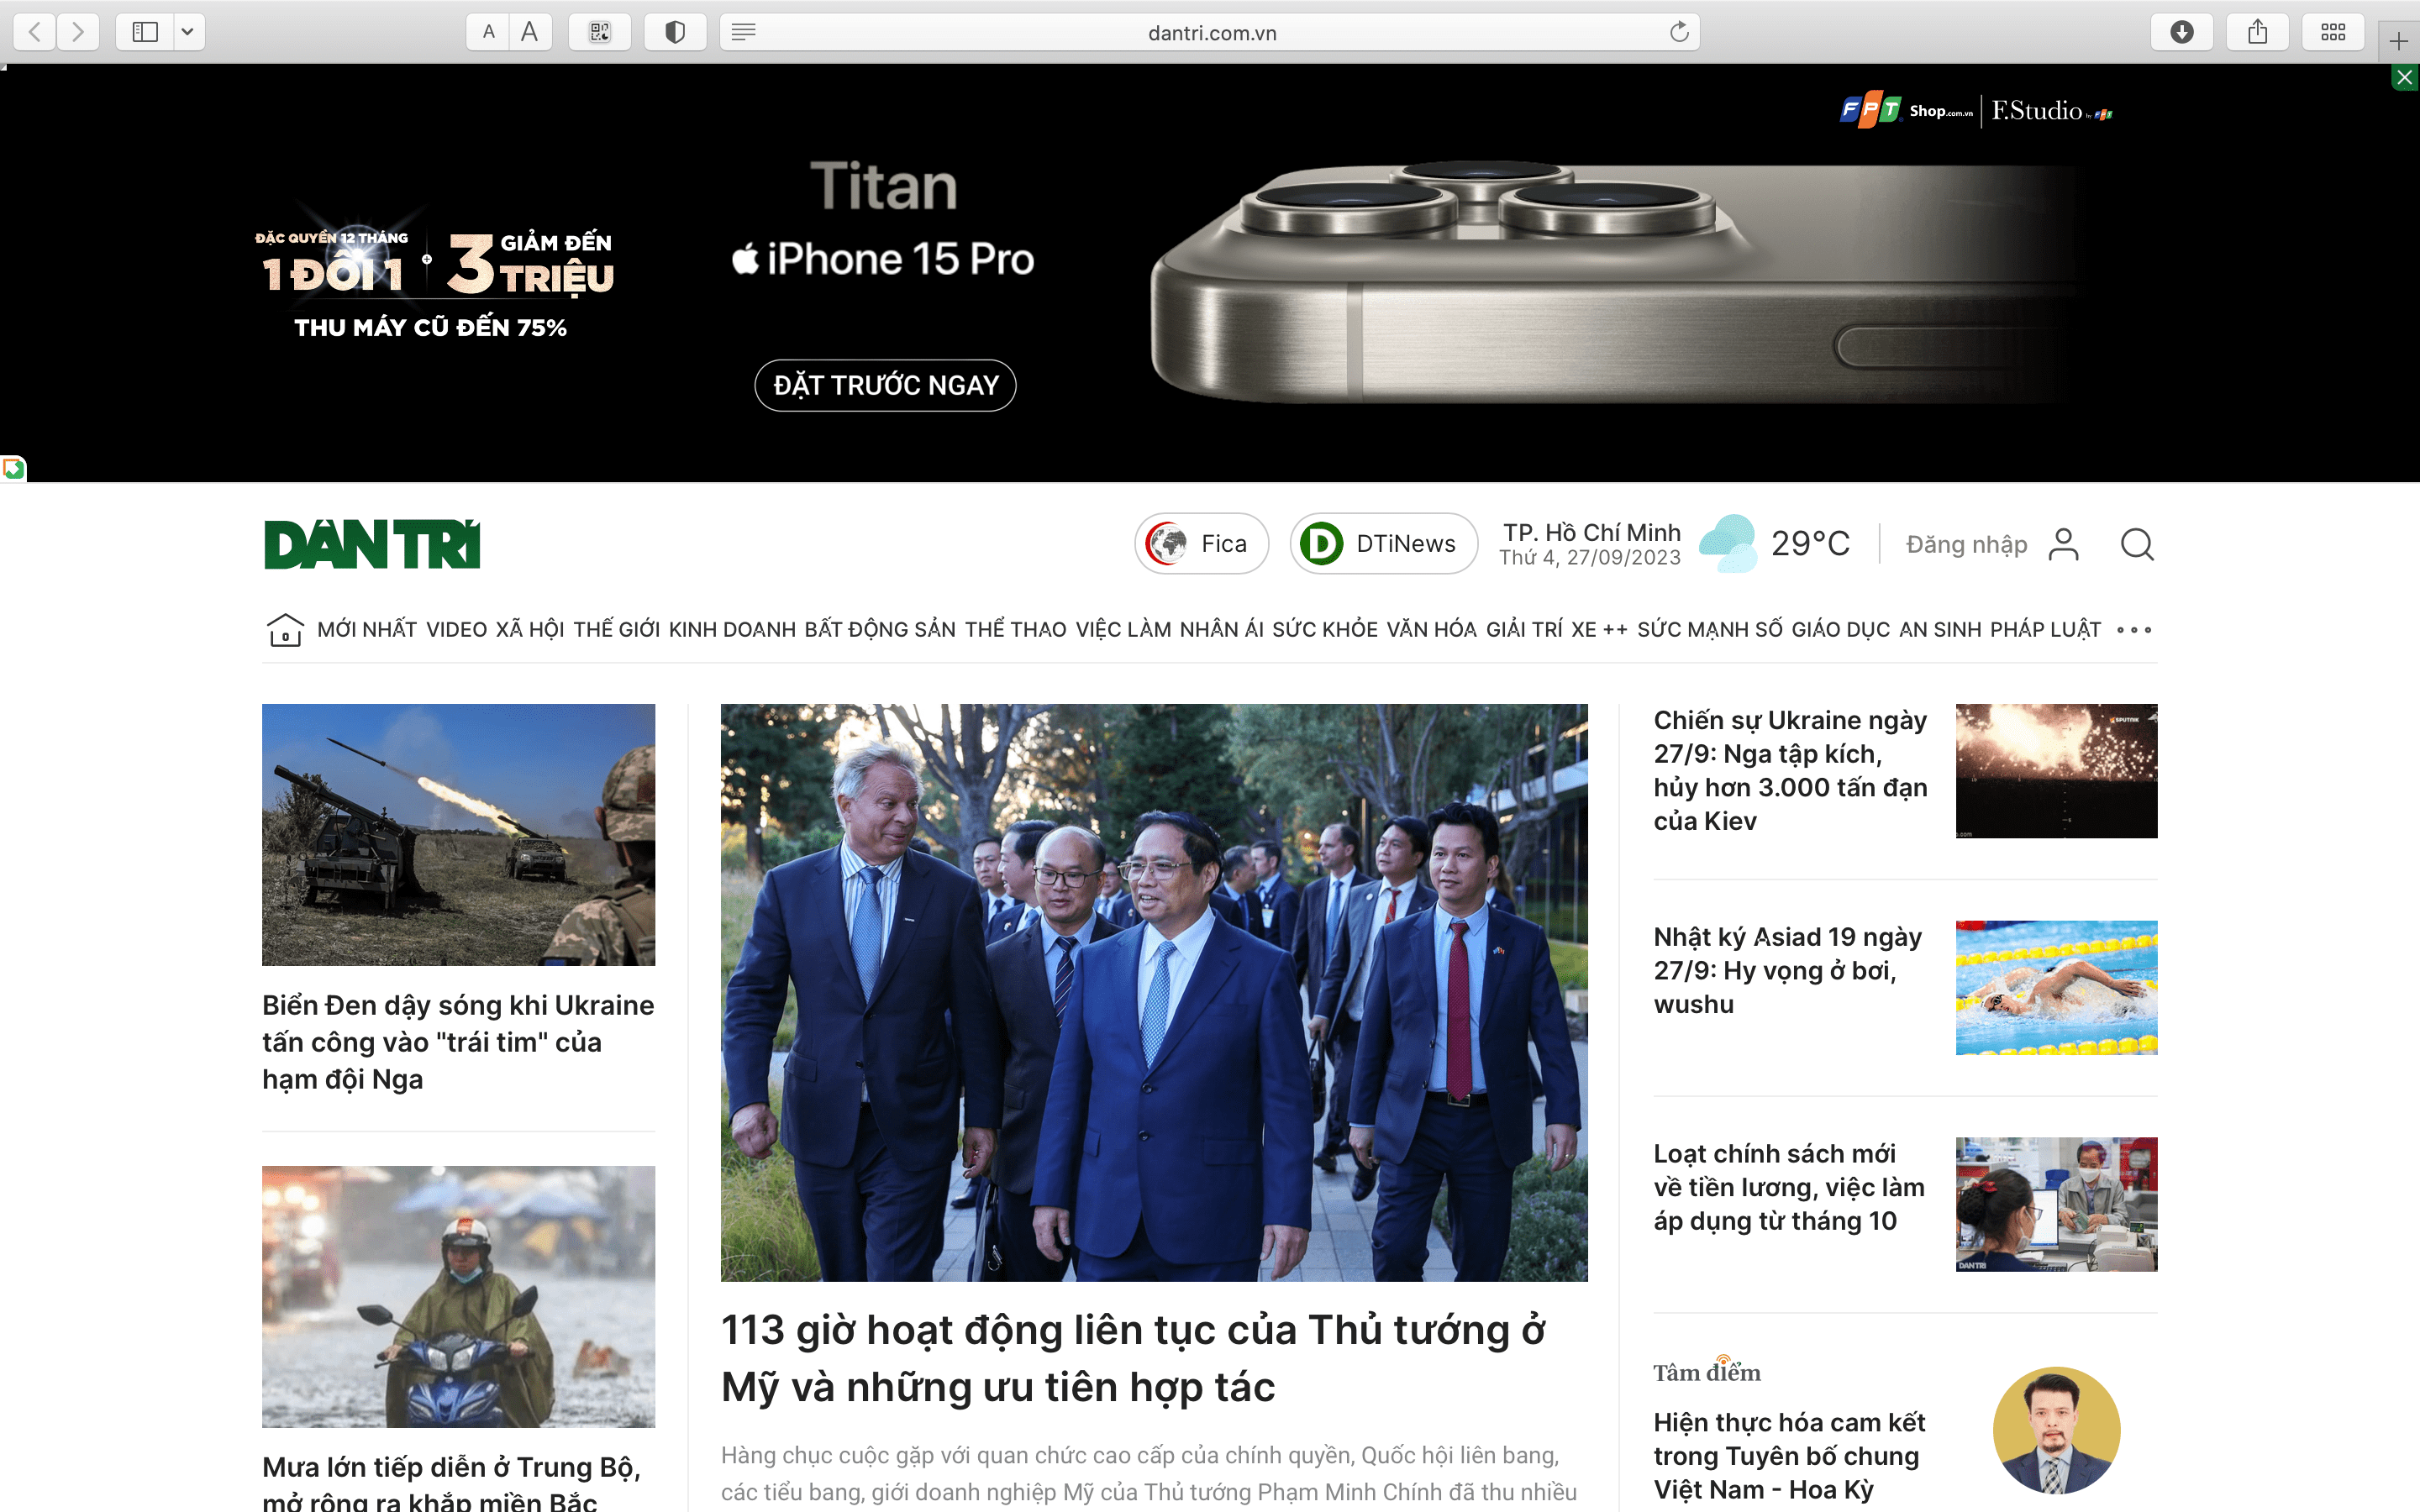2420x1512 pixels.
Task: Close the iPhone 15 Pro banner ad
Action: point(2405,77)
